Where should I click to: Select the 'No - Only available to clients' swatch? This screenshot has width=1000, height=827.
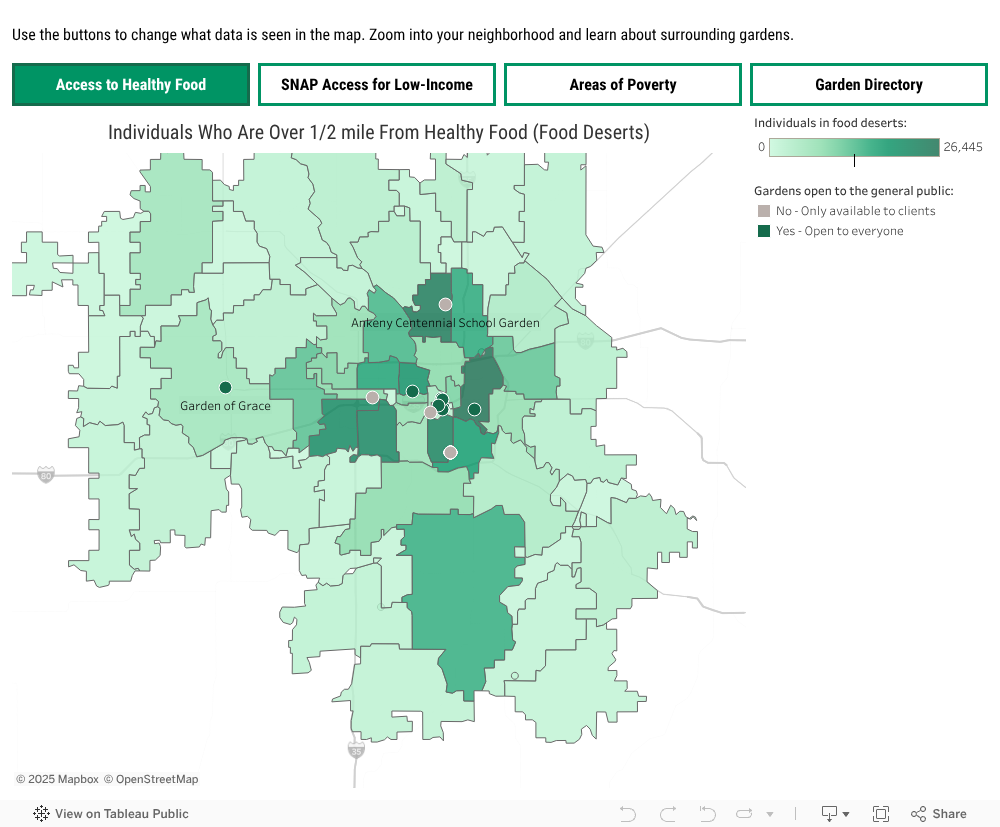763,211
